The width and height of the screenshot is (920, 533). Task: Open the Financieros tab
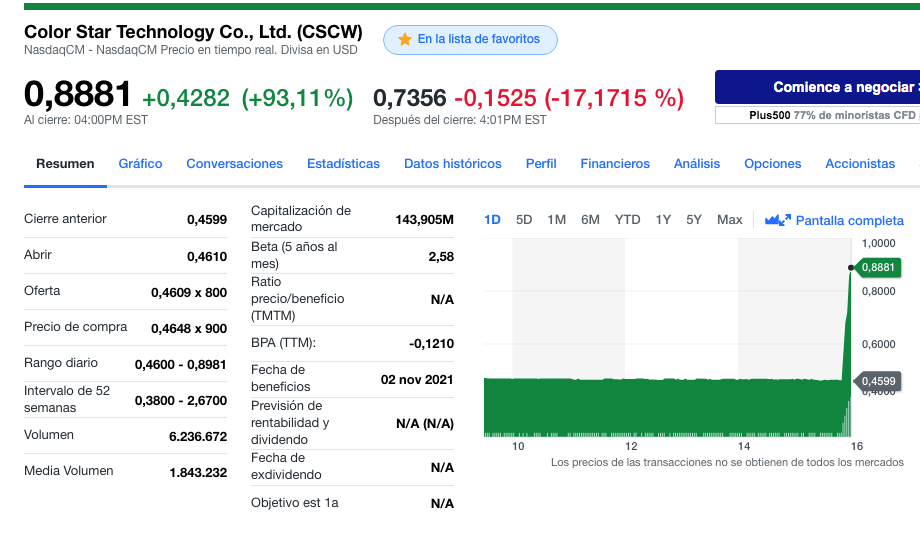[615, 164]
